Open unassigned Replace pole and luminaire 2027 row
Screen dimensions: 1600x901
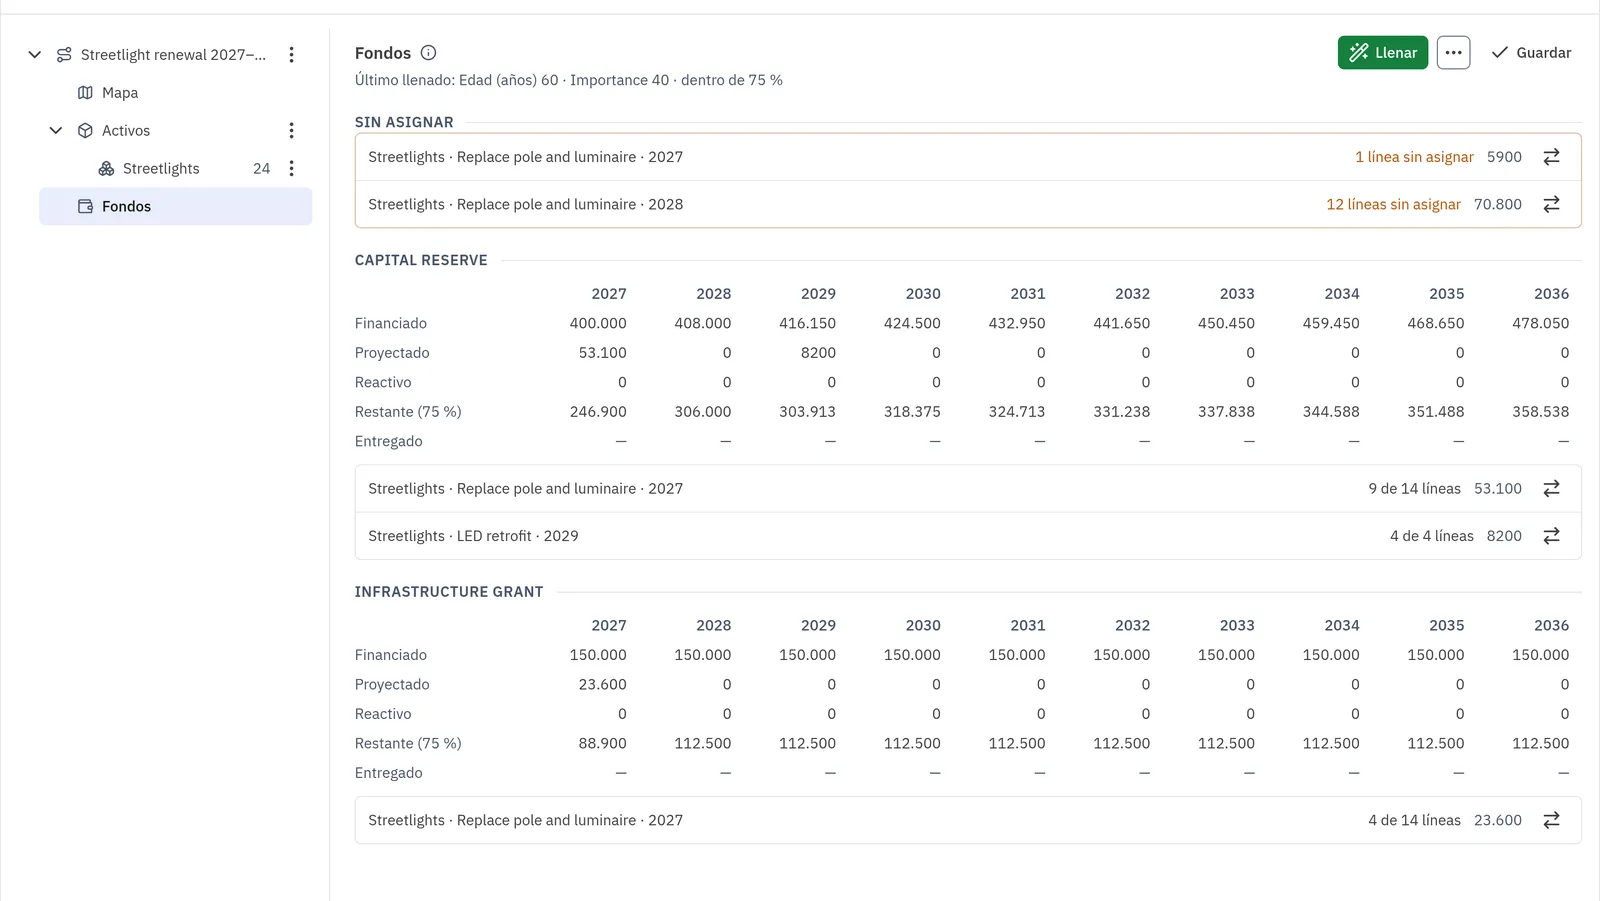[x=968, y=157]
